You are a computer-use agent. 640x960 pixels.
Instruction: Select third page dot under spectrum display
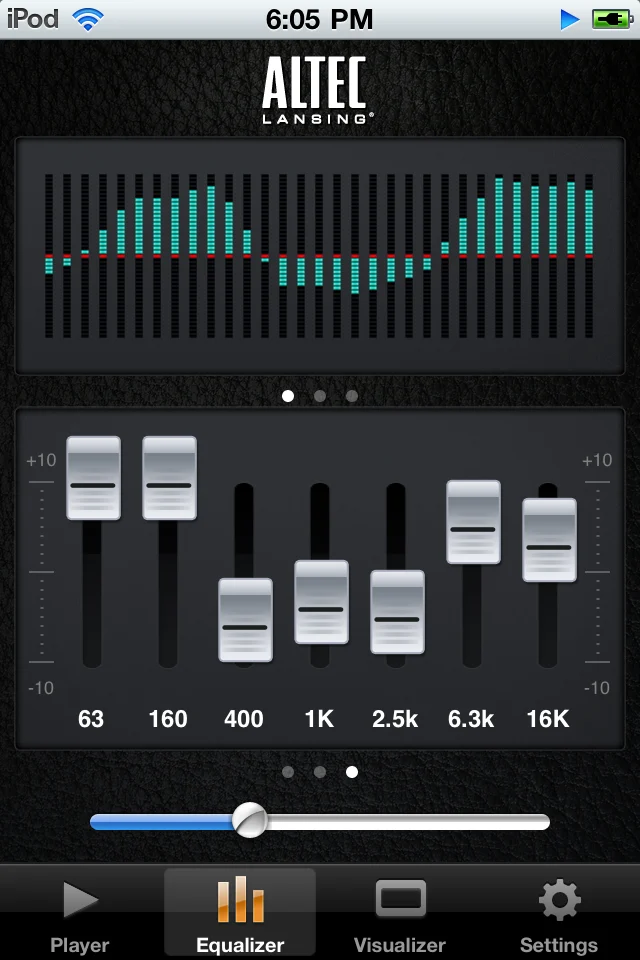pos(352,396)
